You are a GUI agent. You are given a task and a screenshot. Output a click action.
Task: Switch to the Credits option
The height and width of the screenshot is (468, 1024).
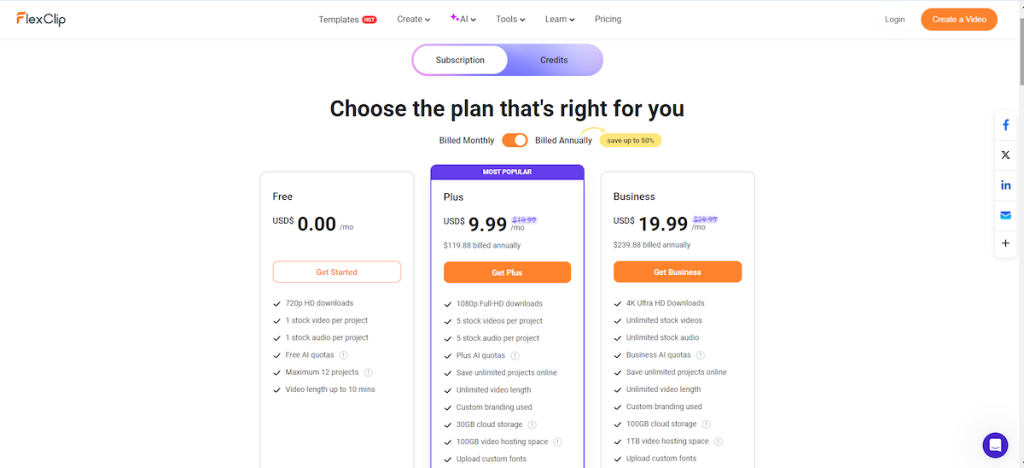click(554, 60)
